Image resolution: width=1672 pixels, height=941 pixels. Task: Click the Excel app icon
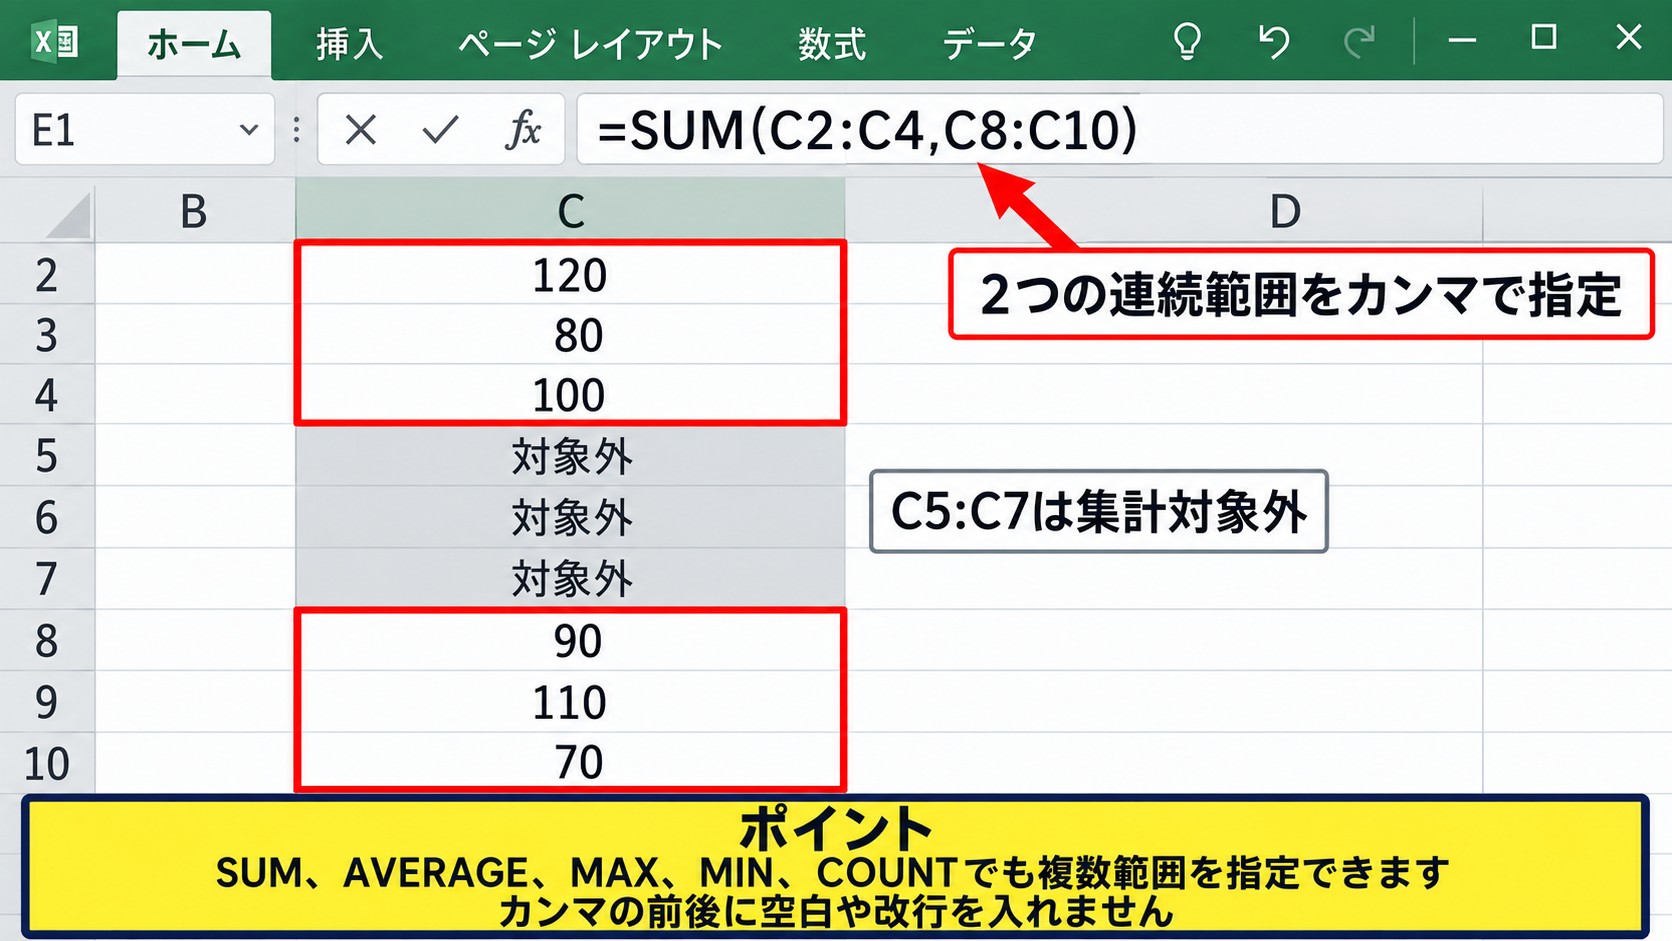[x=55, y=42]
